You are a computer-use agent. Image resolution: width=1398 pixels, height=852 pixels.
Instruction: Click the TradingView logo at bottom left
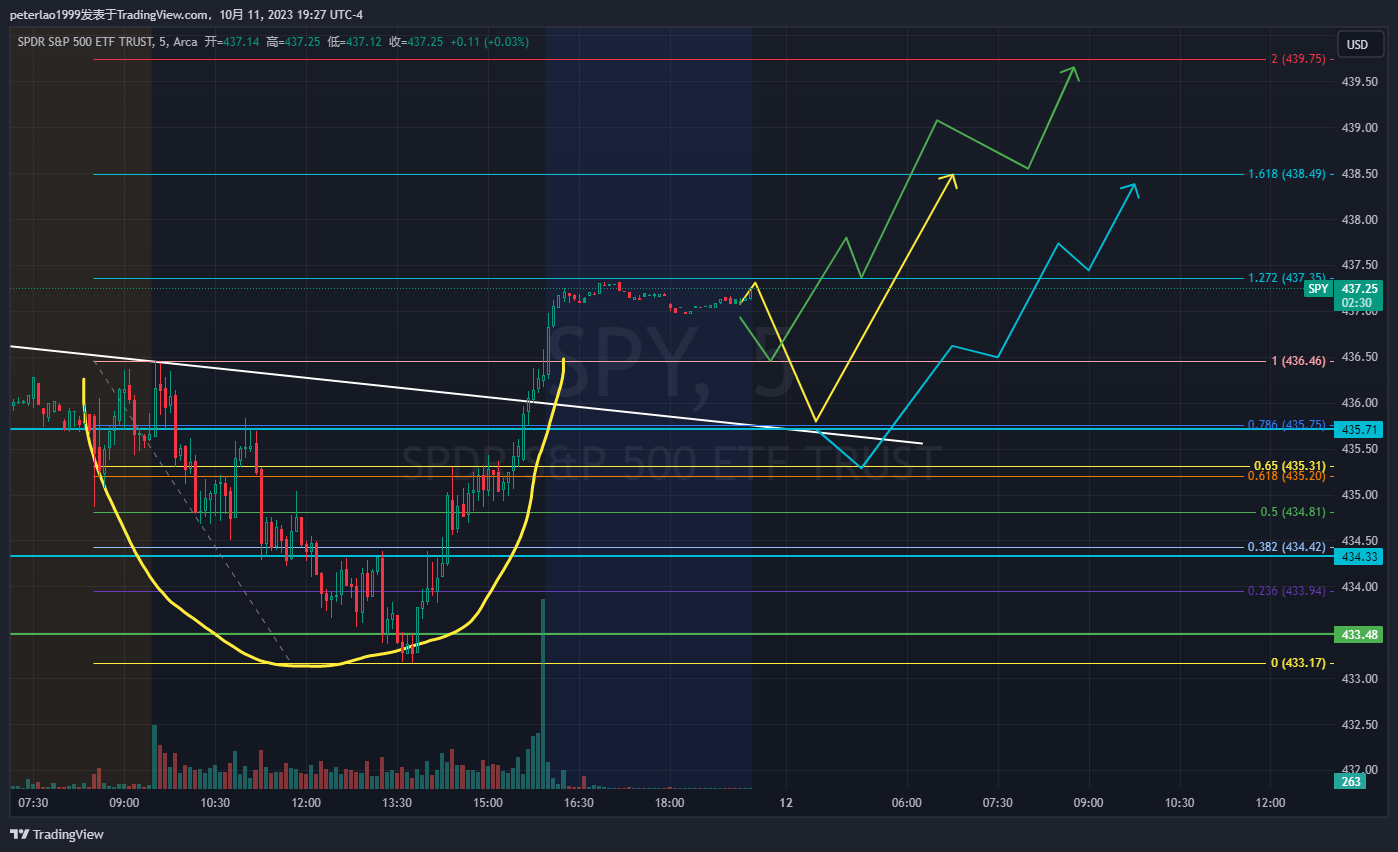[57, 834]
